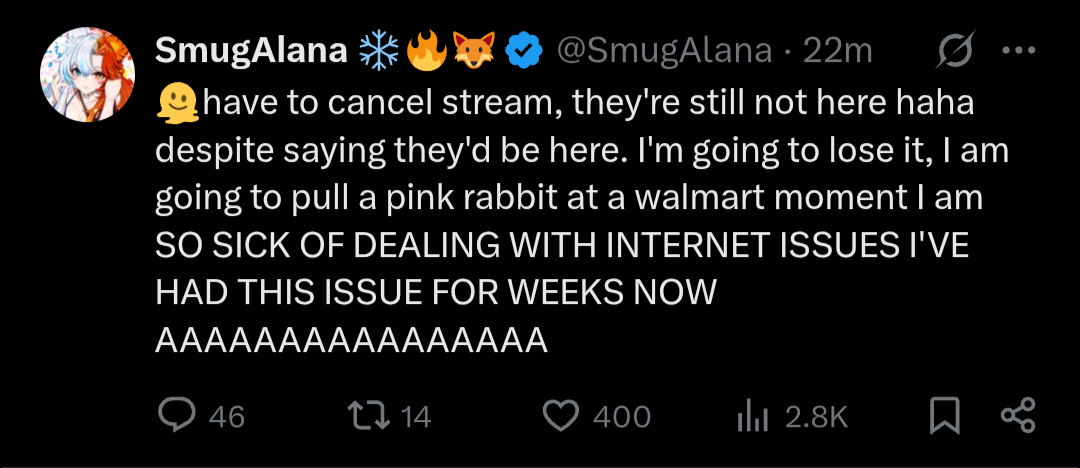Open the view analytics bar chart icon
Viewport: 1080px width, 468px height.
click(751, 416)
